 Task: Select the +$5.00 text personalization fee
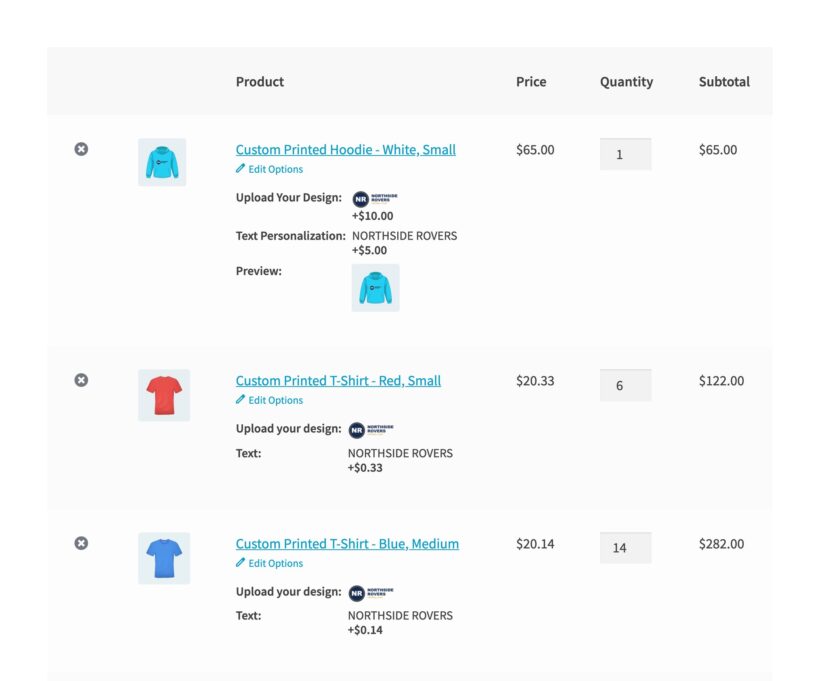(x=369, y=251)
